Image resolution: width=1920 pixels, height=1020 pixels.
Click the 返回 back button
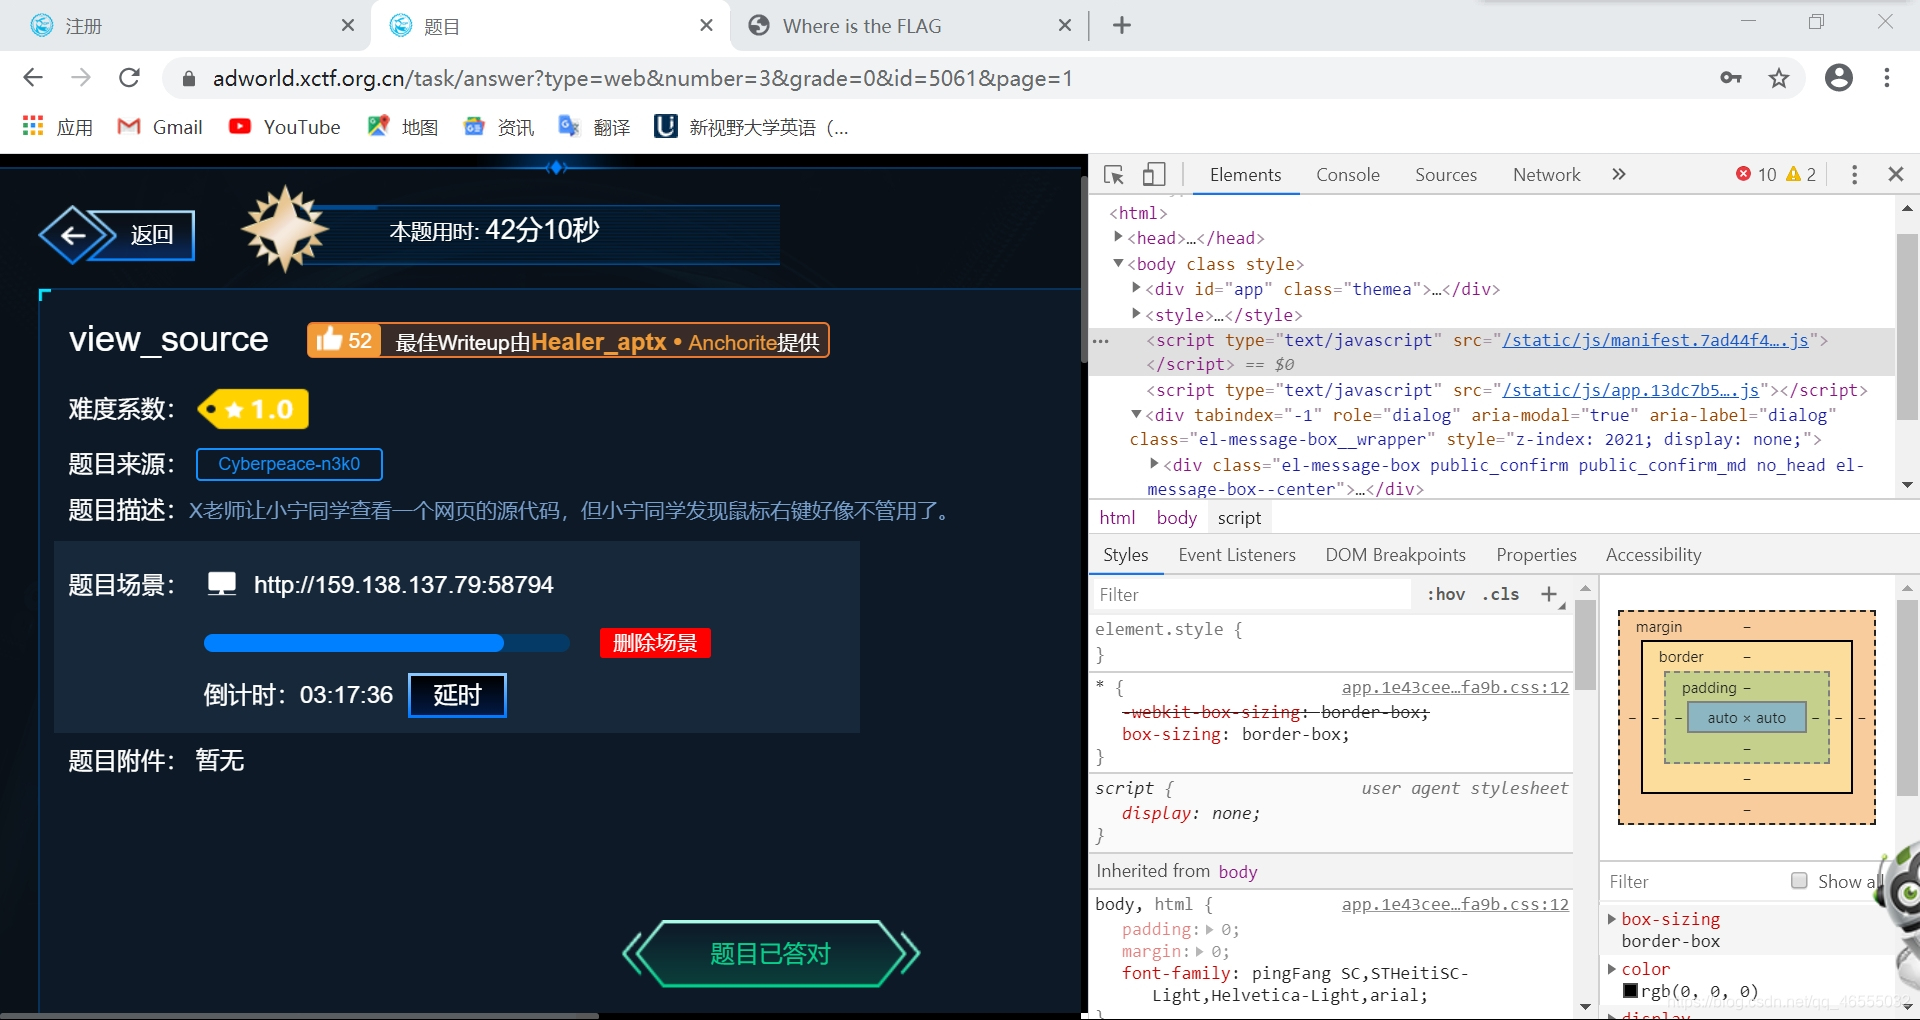coord(117,235)
